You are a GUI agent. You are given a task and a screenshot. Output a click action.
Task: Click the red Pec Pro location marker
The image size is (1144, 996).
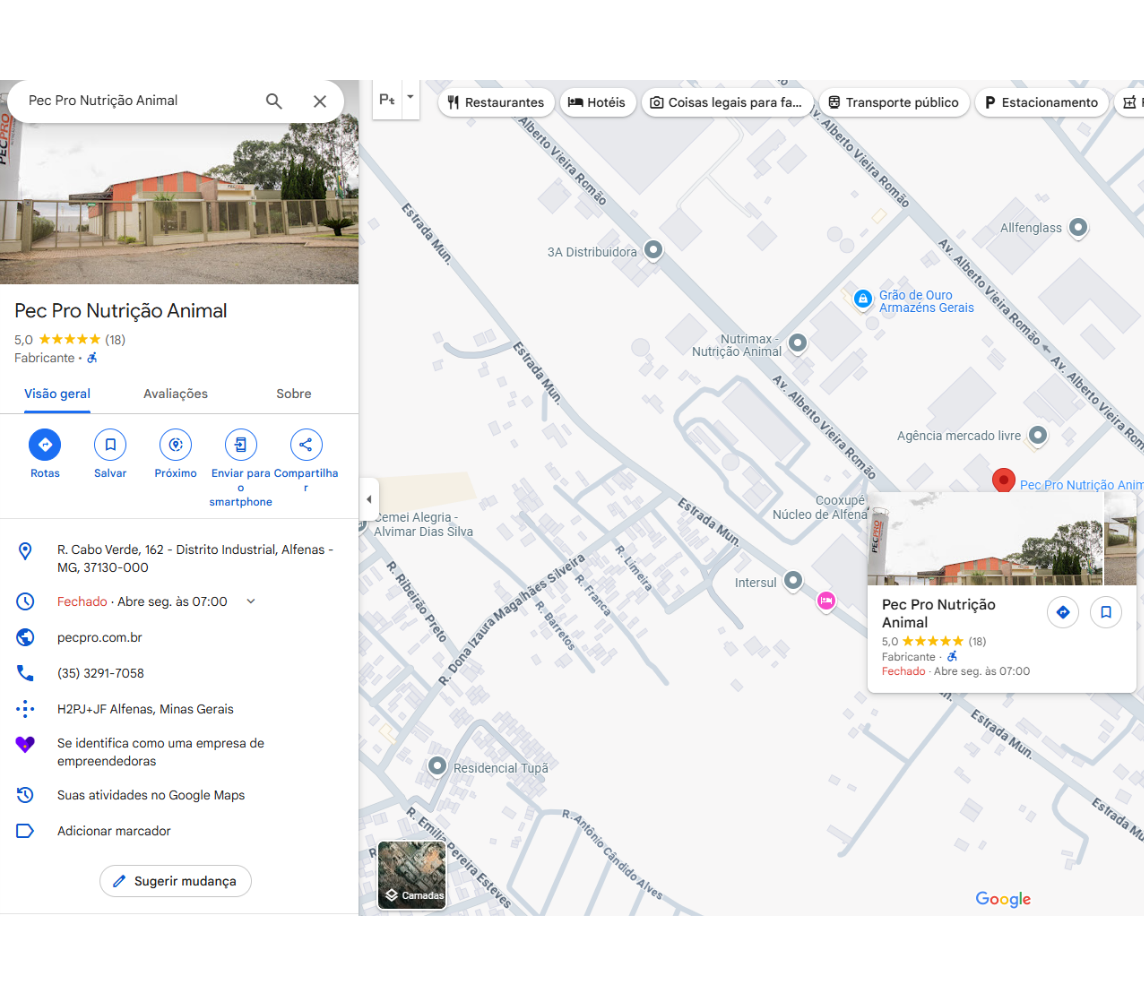pos(1004,480)
